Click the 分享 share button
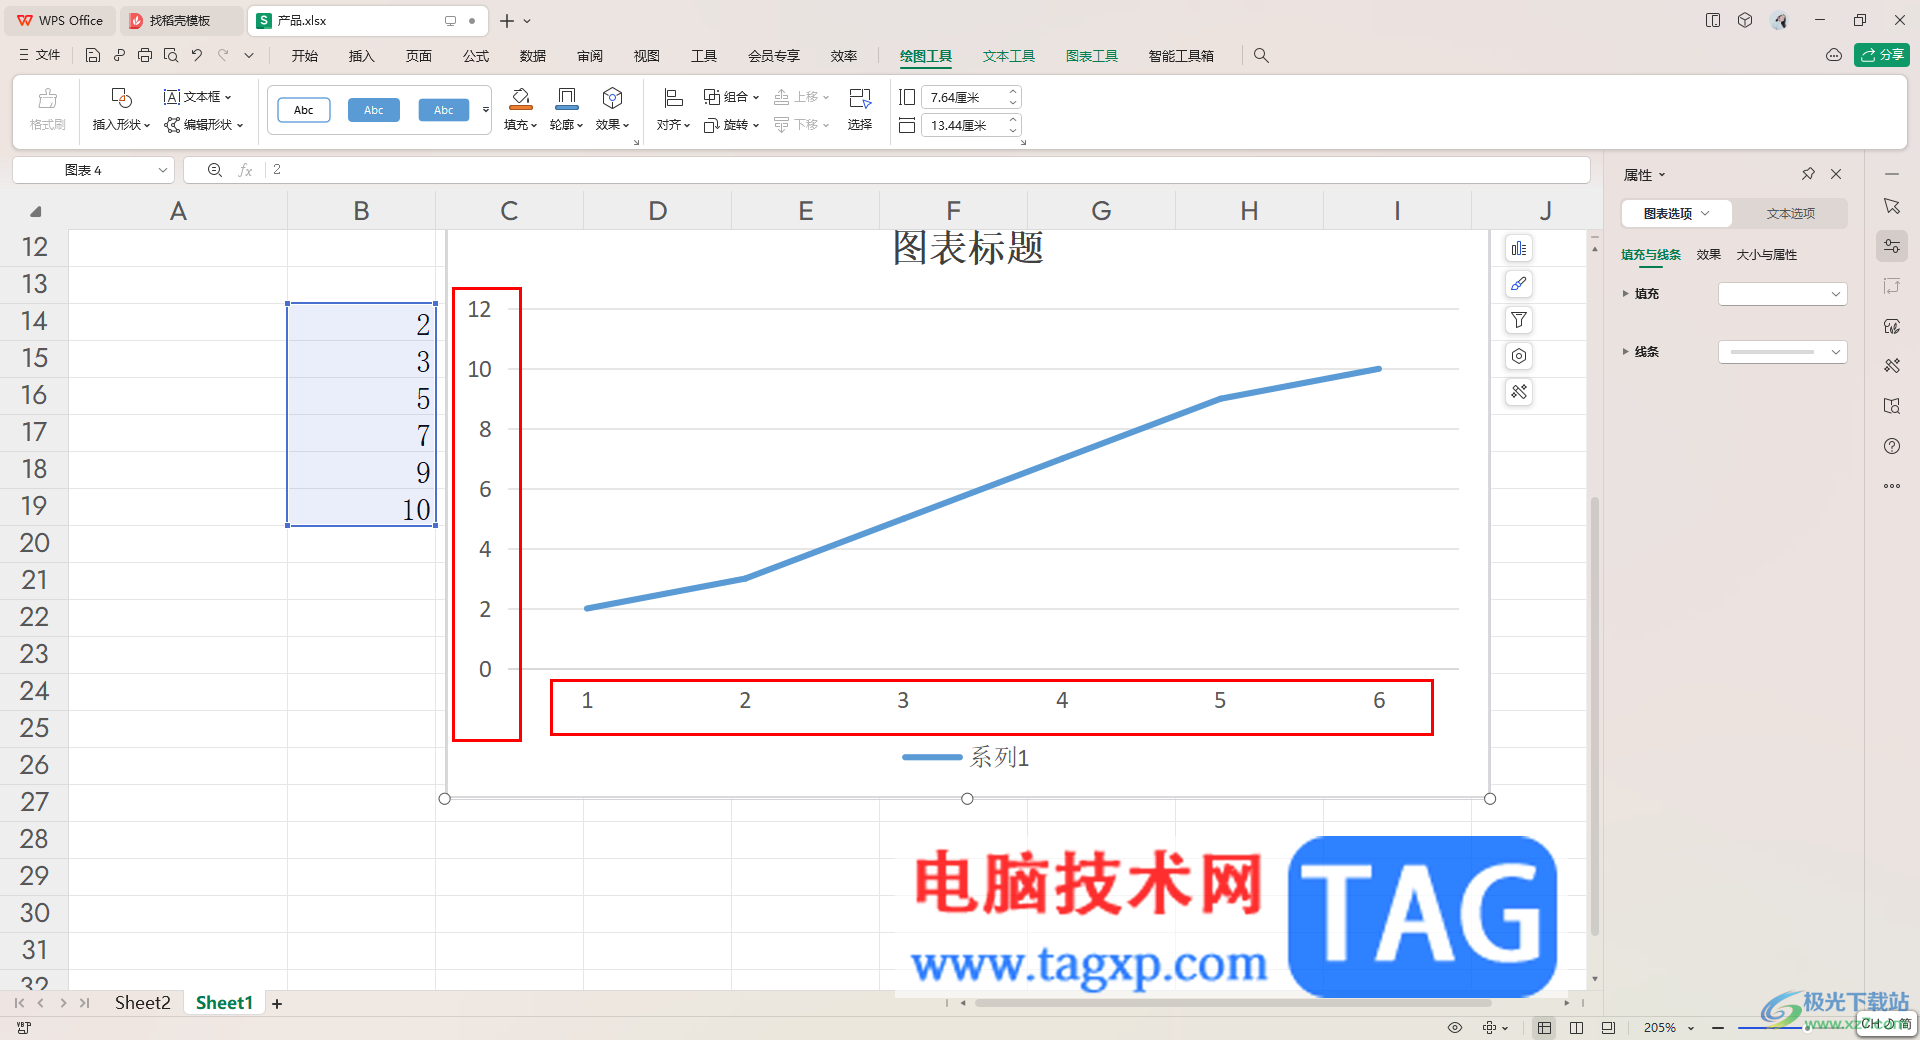 1882,55
